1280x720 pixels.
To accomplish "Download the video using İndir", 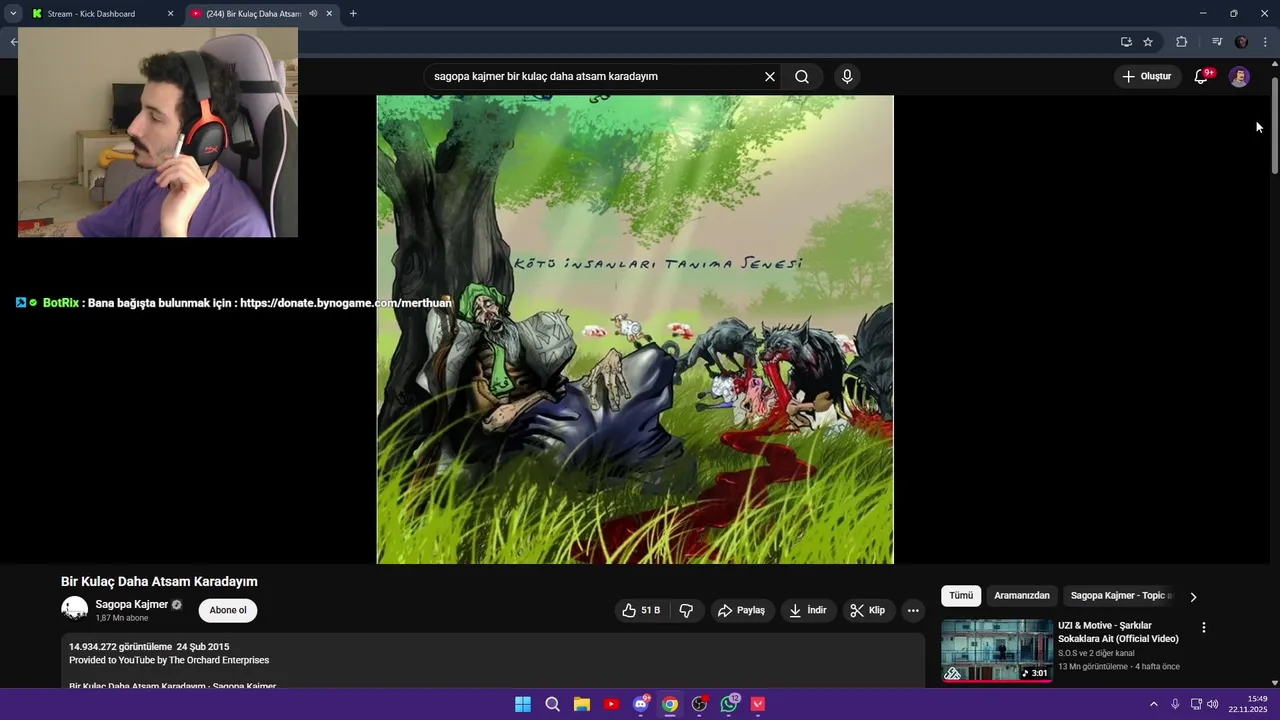I will tap(808, 610).
